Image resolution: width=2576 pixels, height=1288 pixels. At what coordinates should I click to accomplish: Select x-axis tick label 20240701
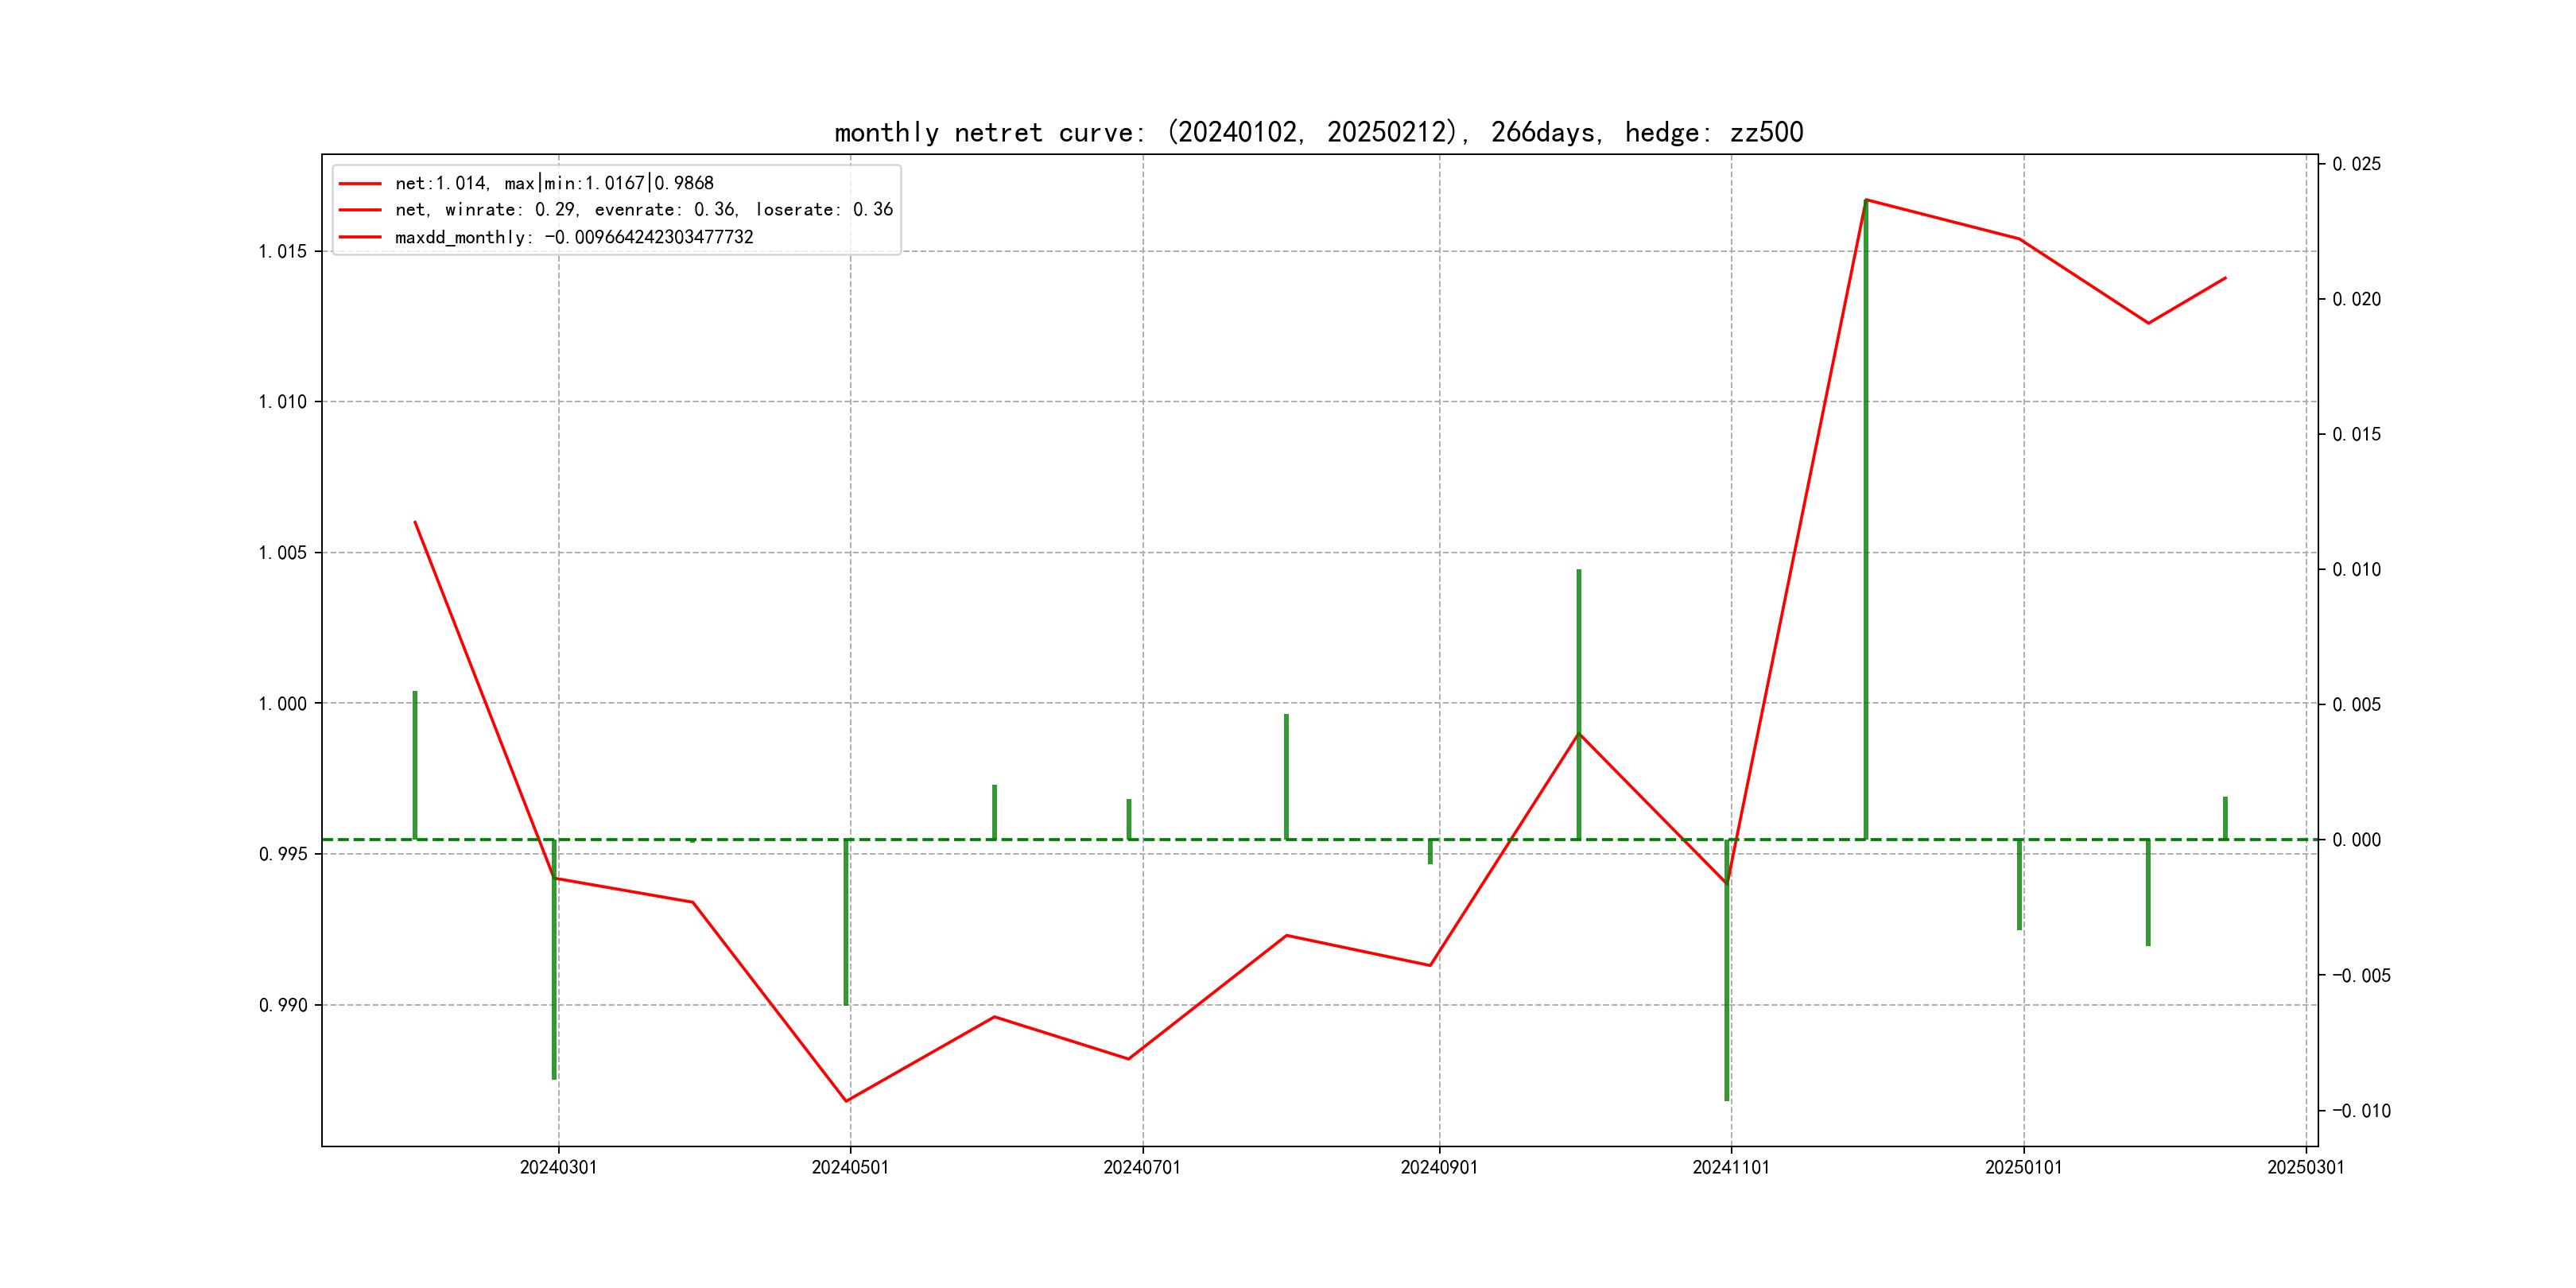tap(1142, 1168)
